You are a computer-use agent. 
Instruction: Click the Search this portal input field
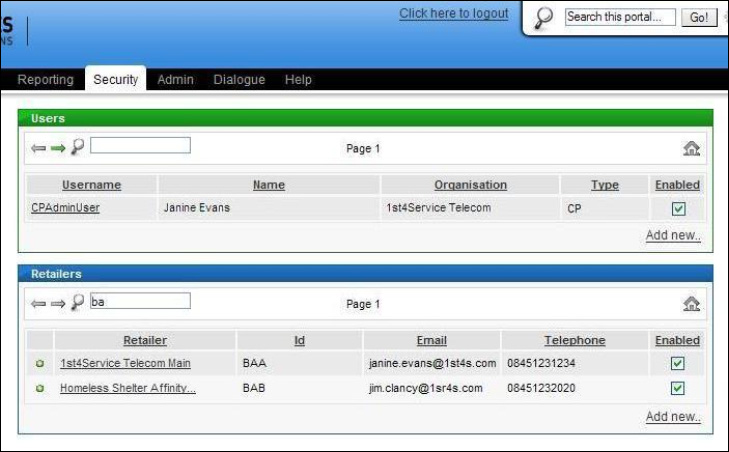[x=620, y=18]
